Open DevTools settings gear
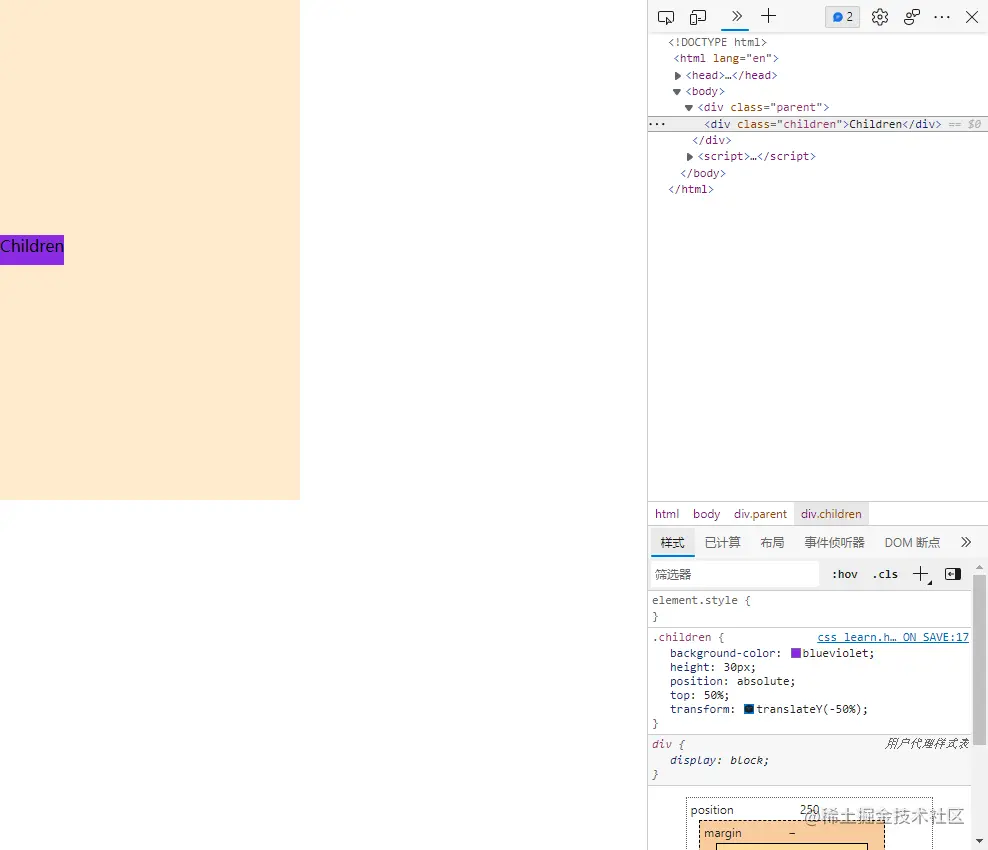 (x=880, y=17)
